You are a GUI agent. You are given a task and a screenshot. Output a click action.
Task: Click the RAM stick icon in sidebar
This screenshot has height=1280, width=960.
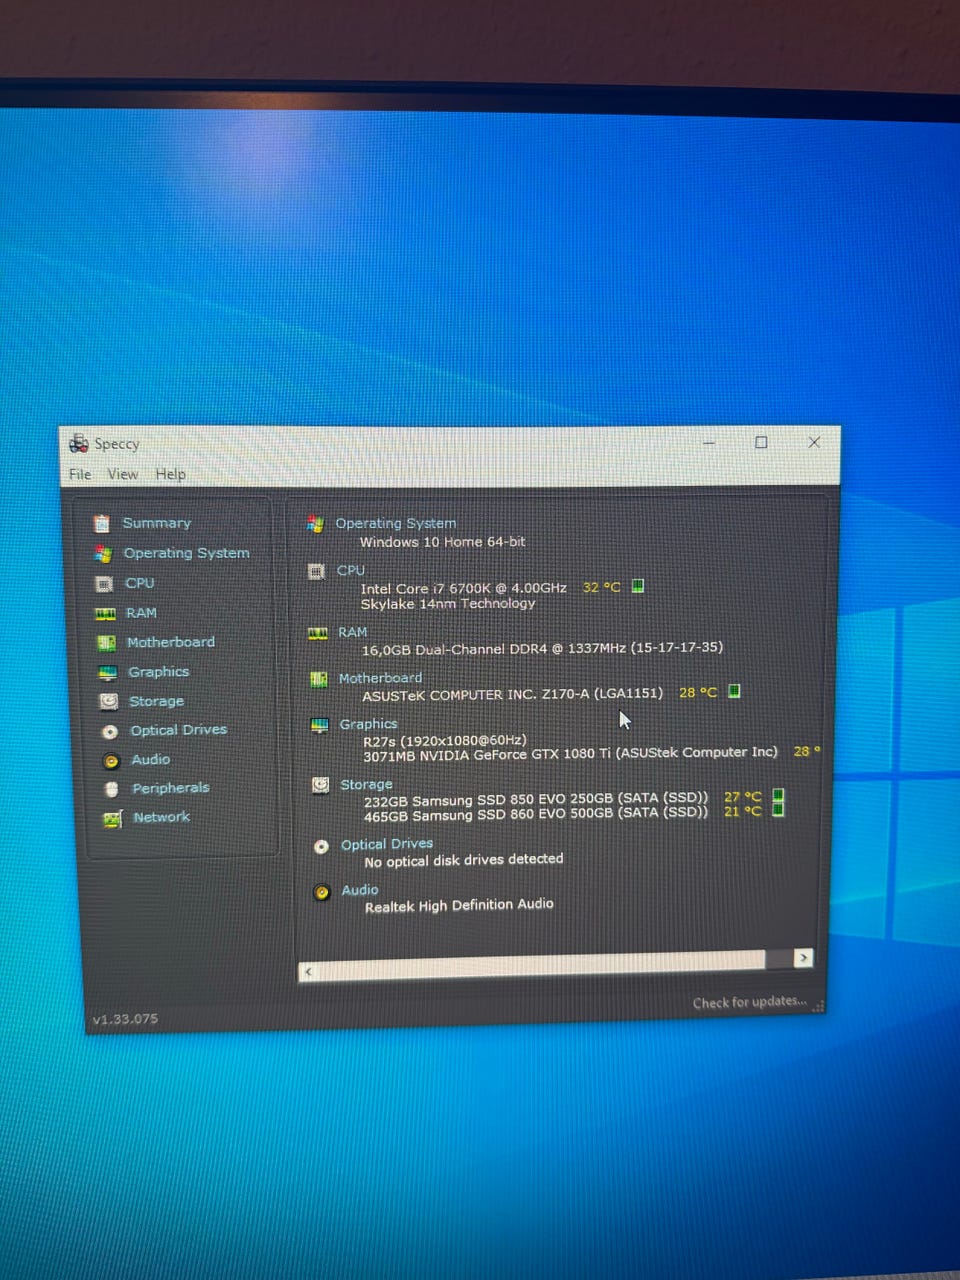pos(105,613)
